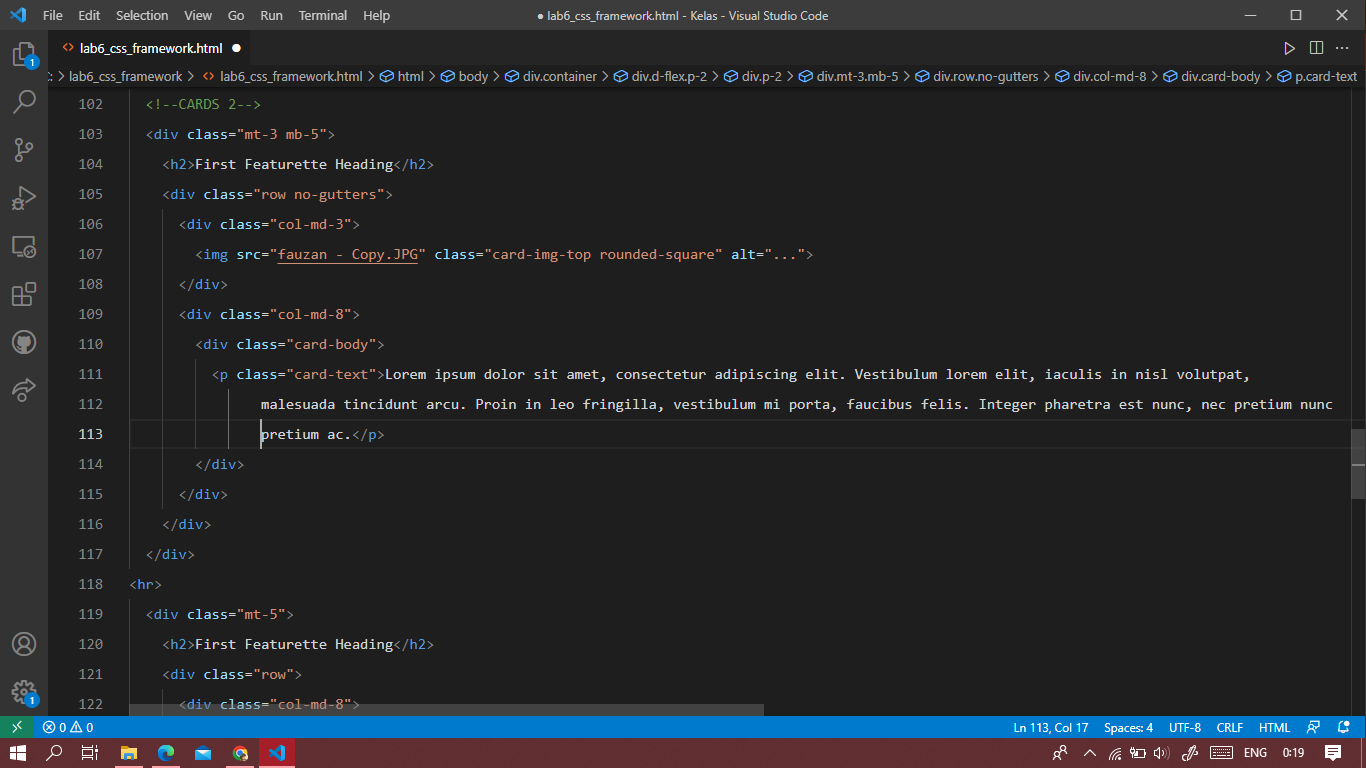Viewport: 1366px width, 768px height.
Task: Open the GitHub view from the activity bar
Action: 25,342
